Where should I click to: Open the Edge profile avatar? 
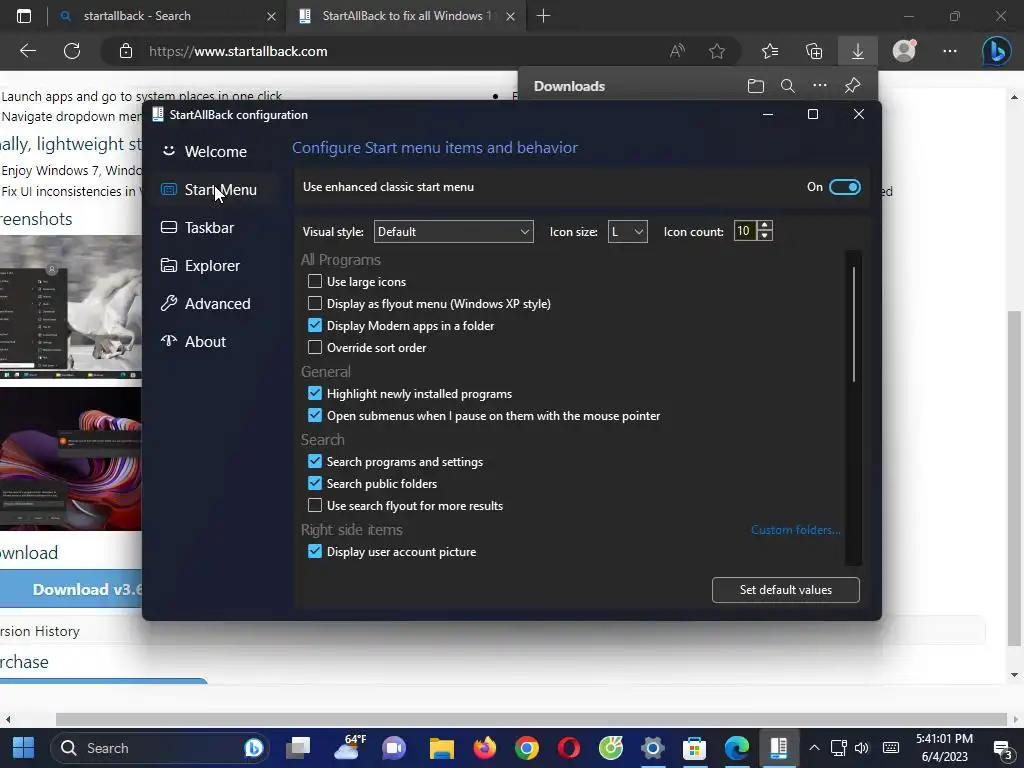(904, 50)
